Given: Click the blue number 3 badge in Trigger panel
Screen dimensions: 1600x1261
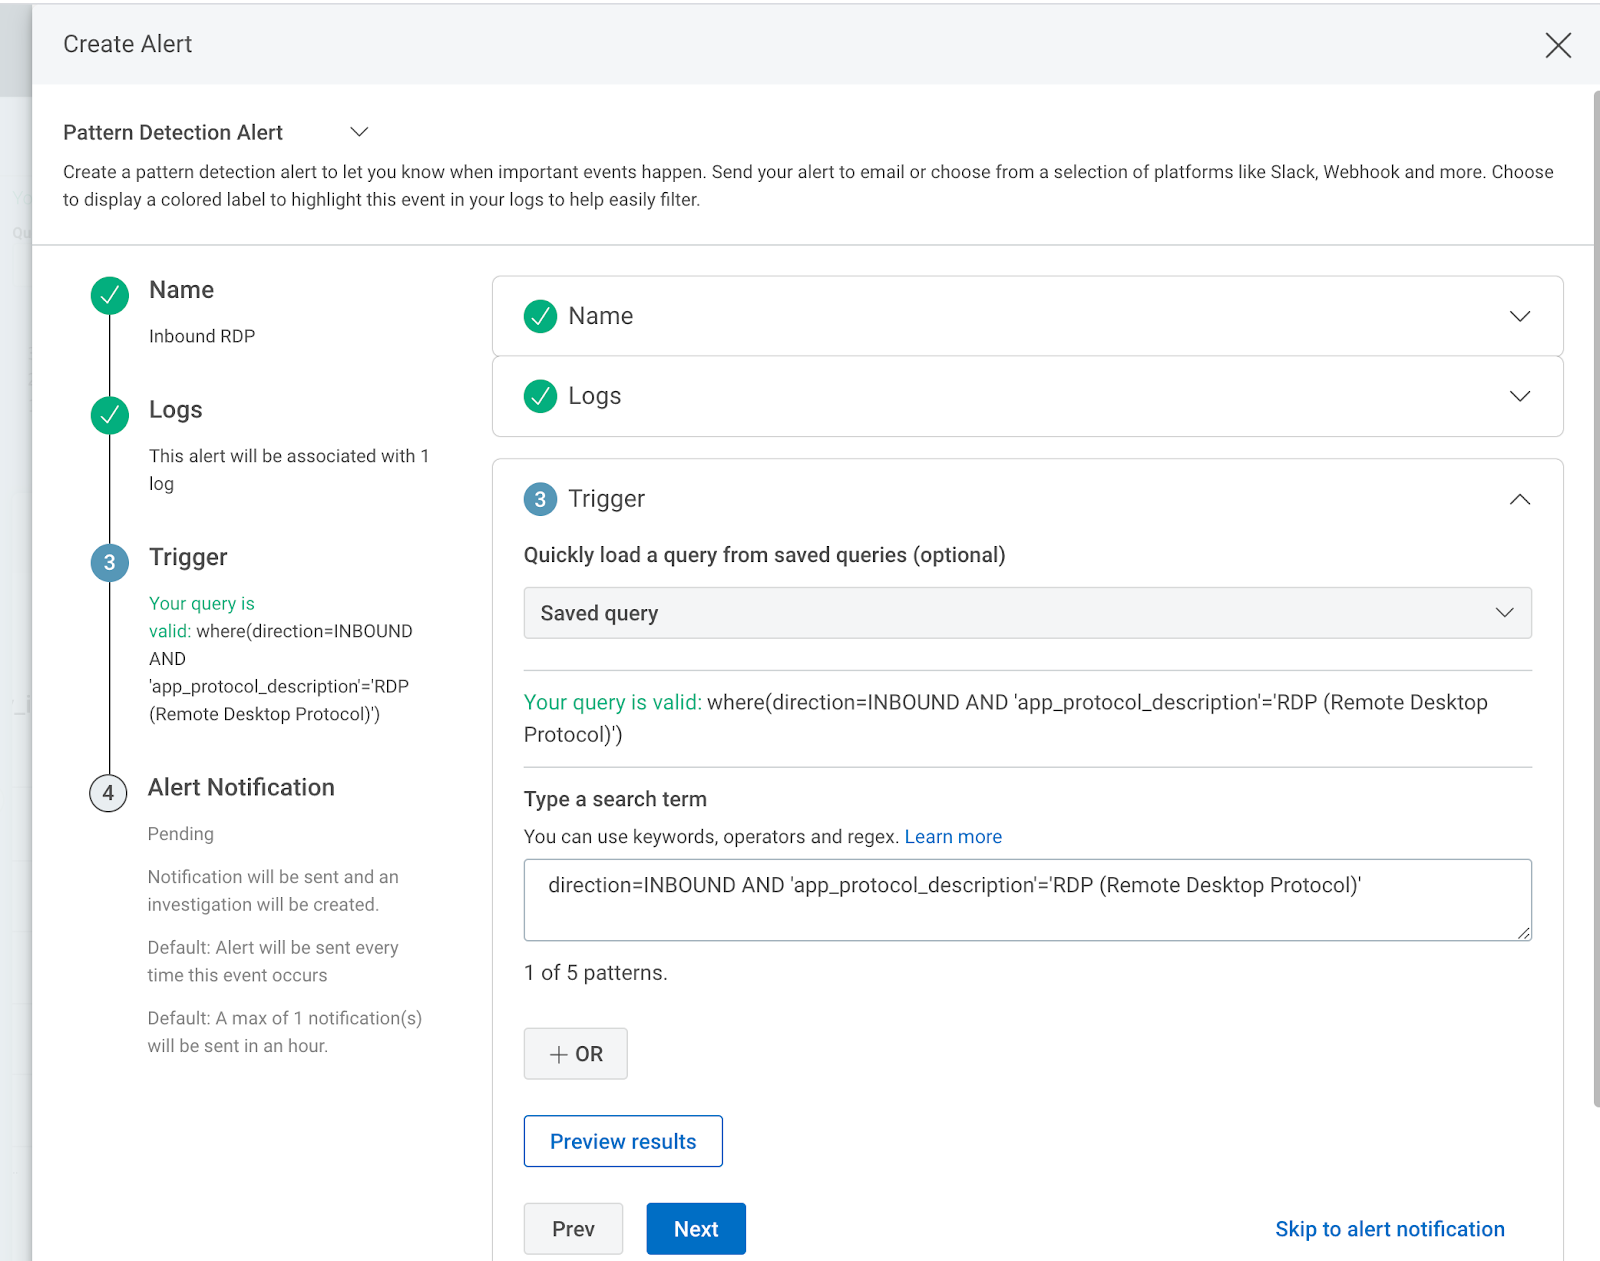Looking at the screenshot, I should coord(540,499).
